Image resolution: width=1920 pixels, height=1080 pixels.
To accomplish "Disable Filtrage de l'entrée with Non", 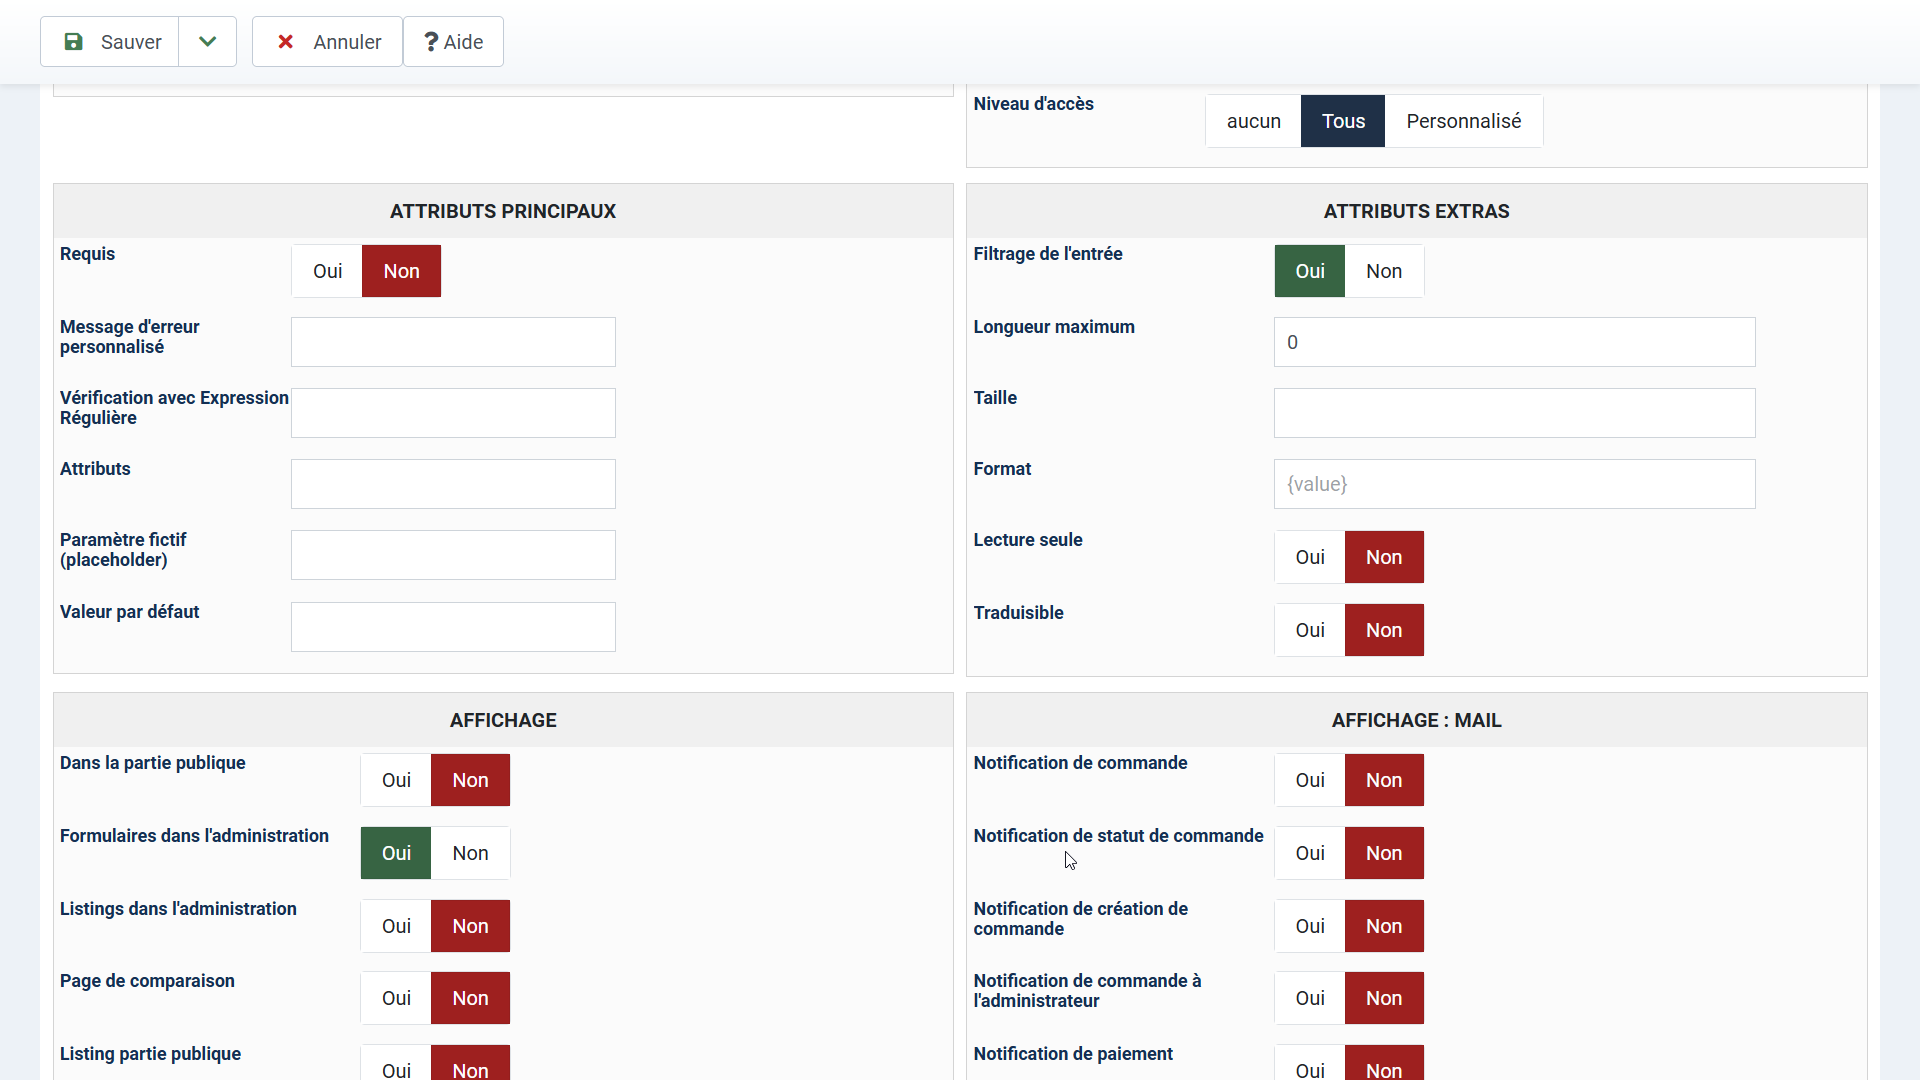I will (x=1383, y=271).
